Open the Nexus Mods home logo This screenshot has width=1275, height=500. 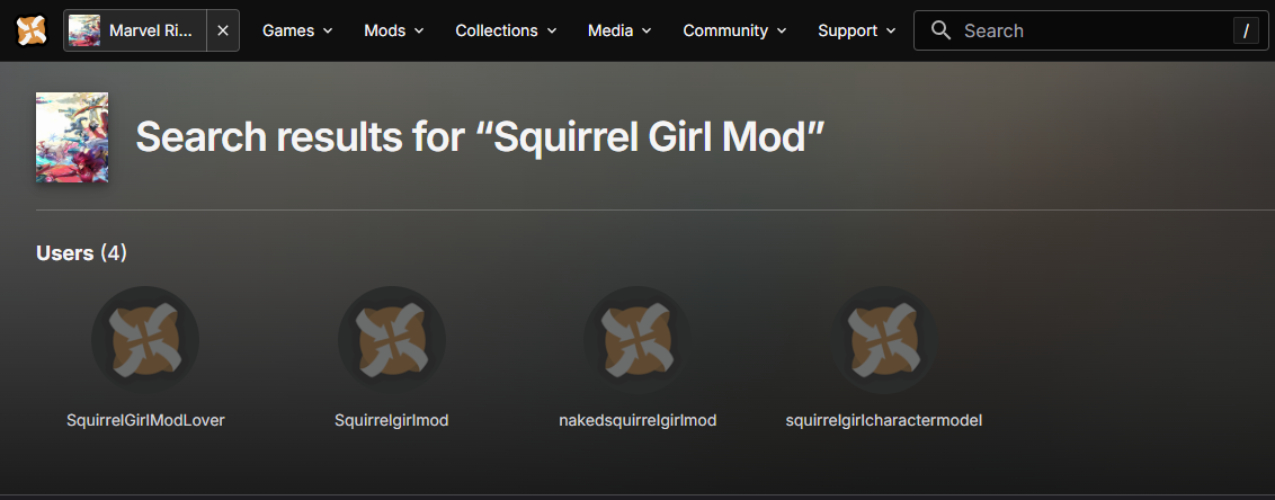pyautogui.click(x=31, y=30)
